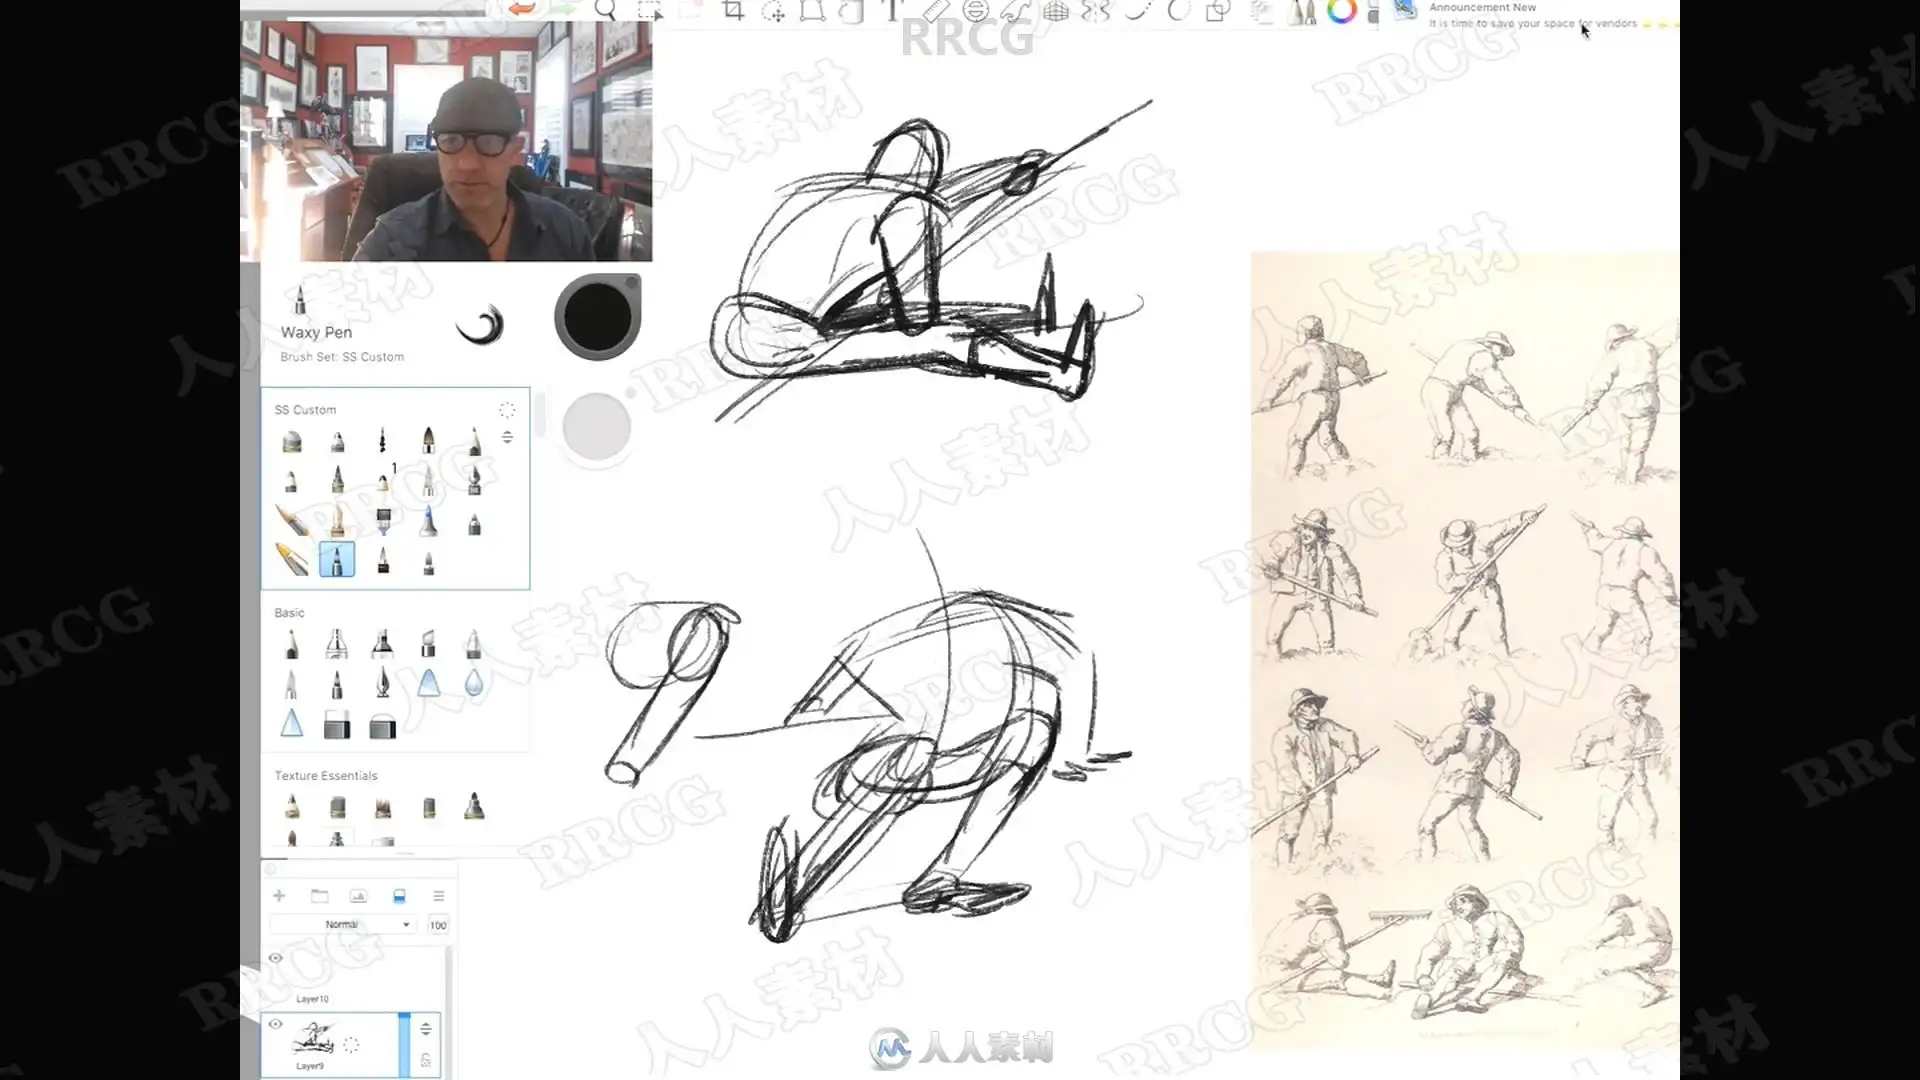Activate the Ruler guide tool
The image size is (1920, 1080).
point(934,11)
